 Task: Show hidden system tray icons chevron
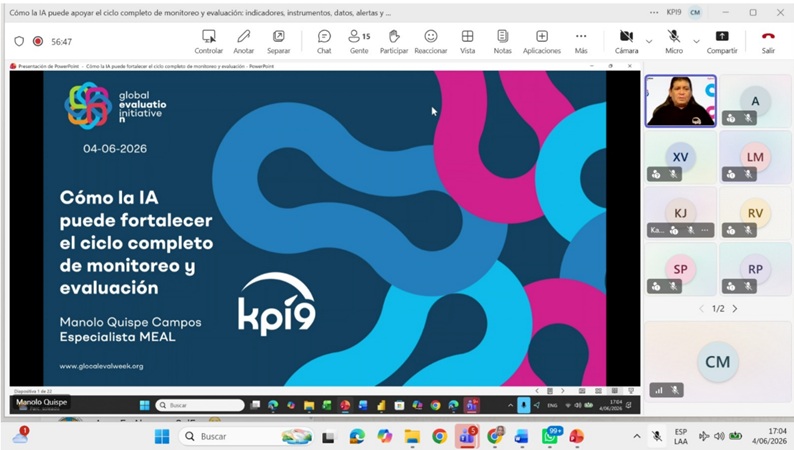(x=637, y=436)
